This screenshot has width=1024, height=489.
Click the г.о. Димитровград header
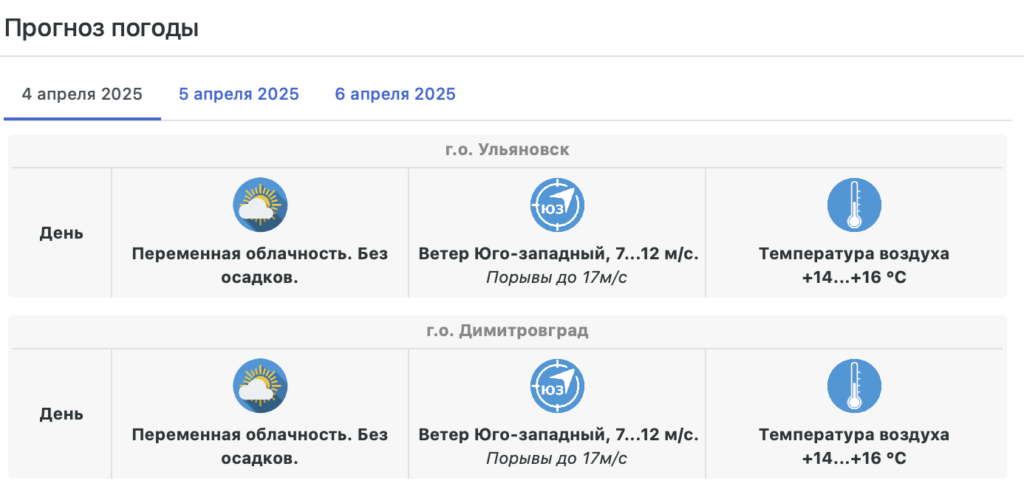pos(507,331)
